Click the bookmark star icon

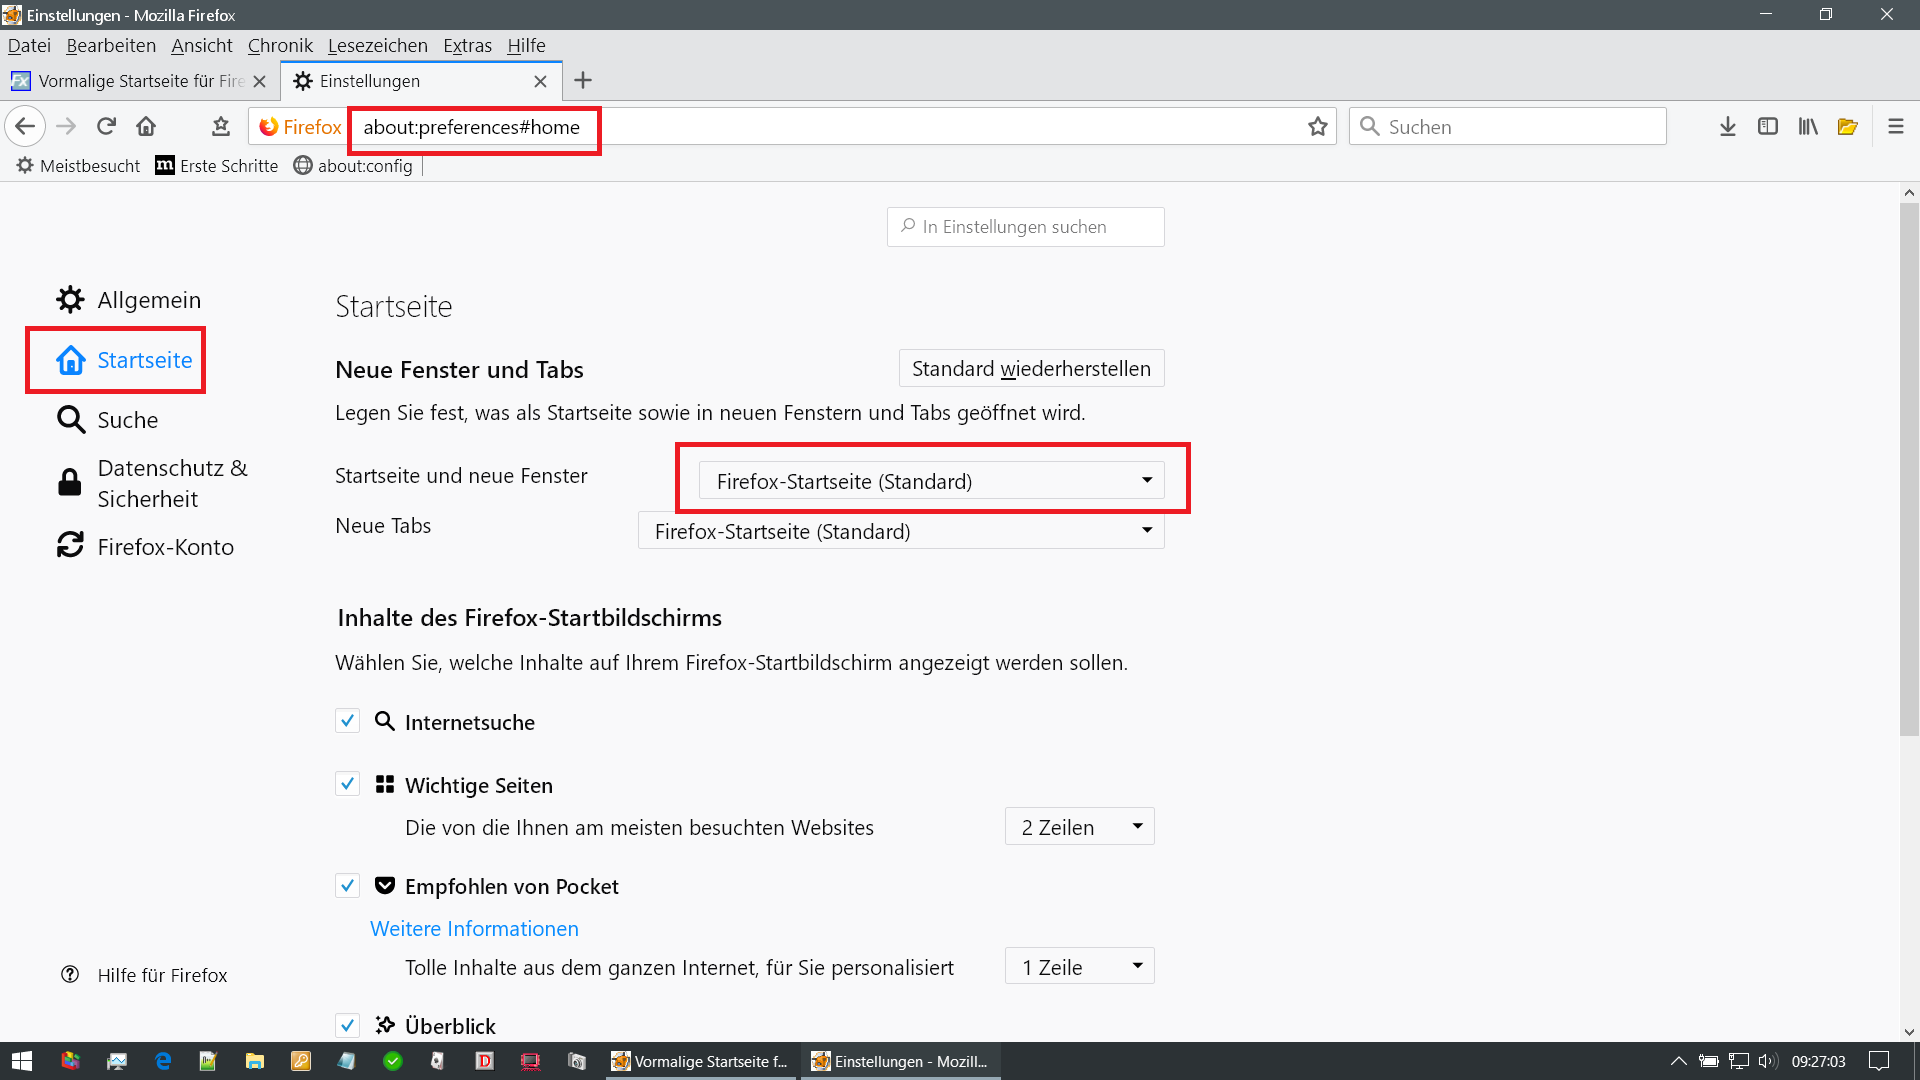click(1317, 127)
